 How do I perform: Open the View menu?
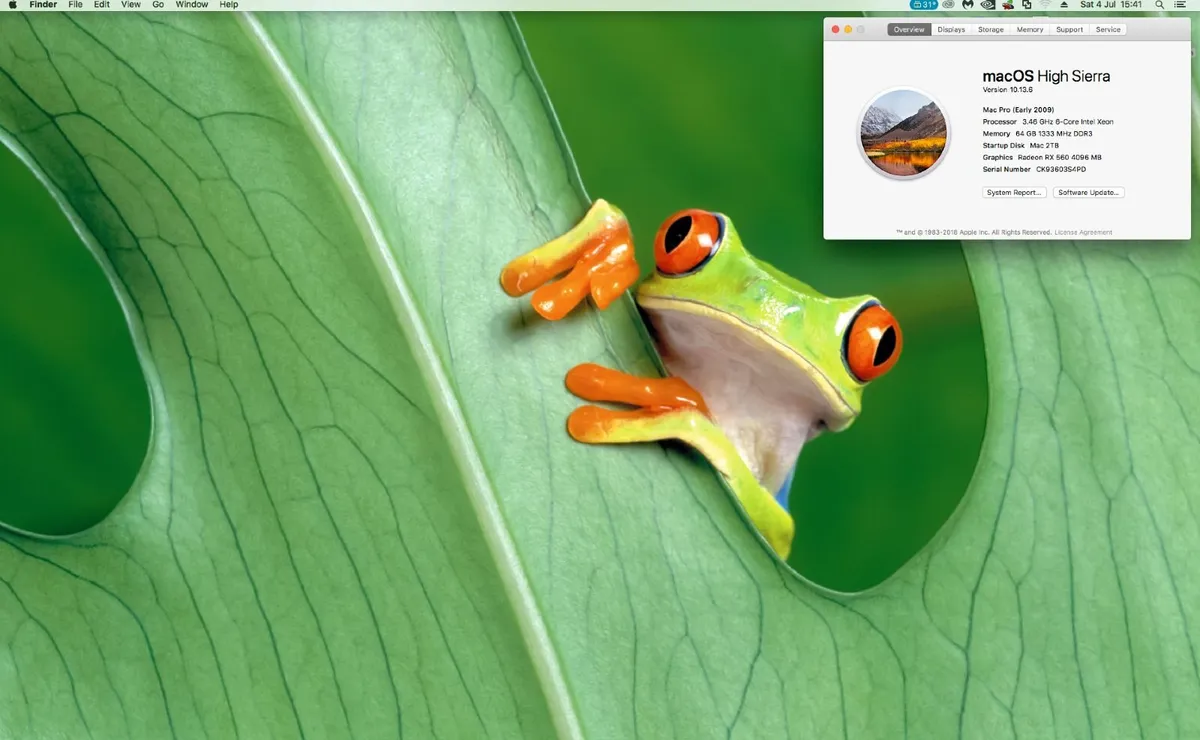131,5
